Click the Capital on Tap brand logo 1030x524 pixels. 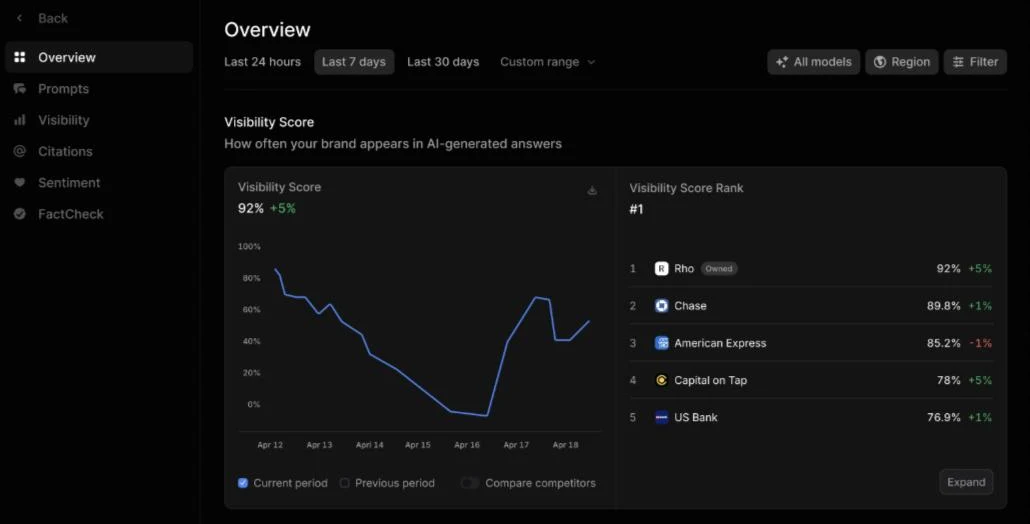661,380
